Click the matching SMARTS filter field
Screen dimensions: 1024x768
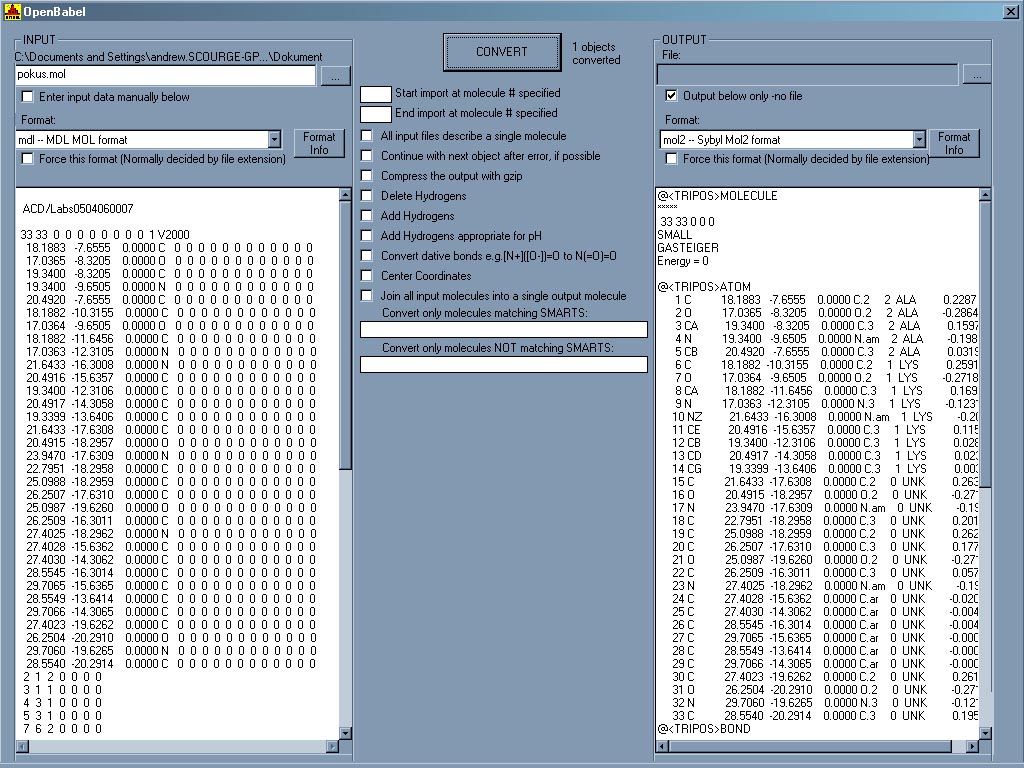pyautogui.click(x=504, y=329)
